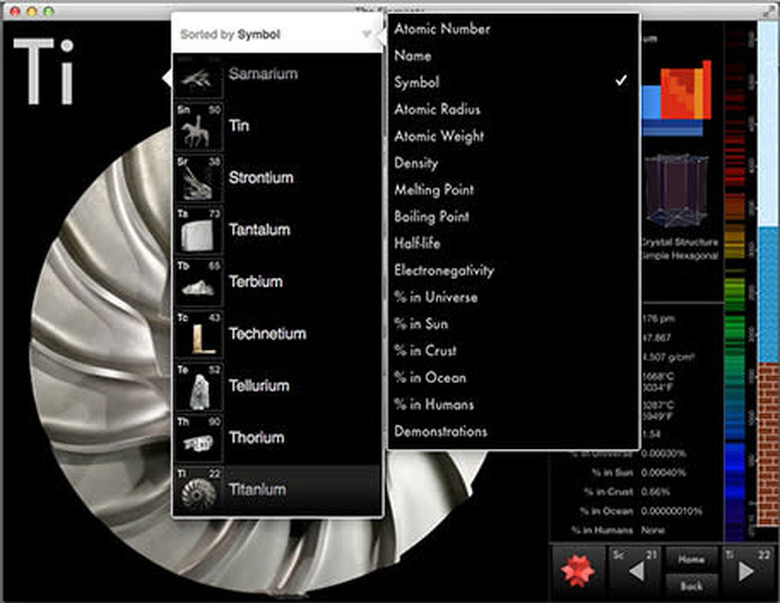This screenshot has width=780, height=603.
Task: Click the Terbium sample thumbnail
Action: [x=198, y=283]
